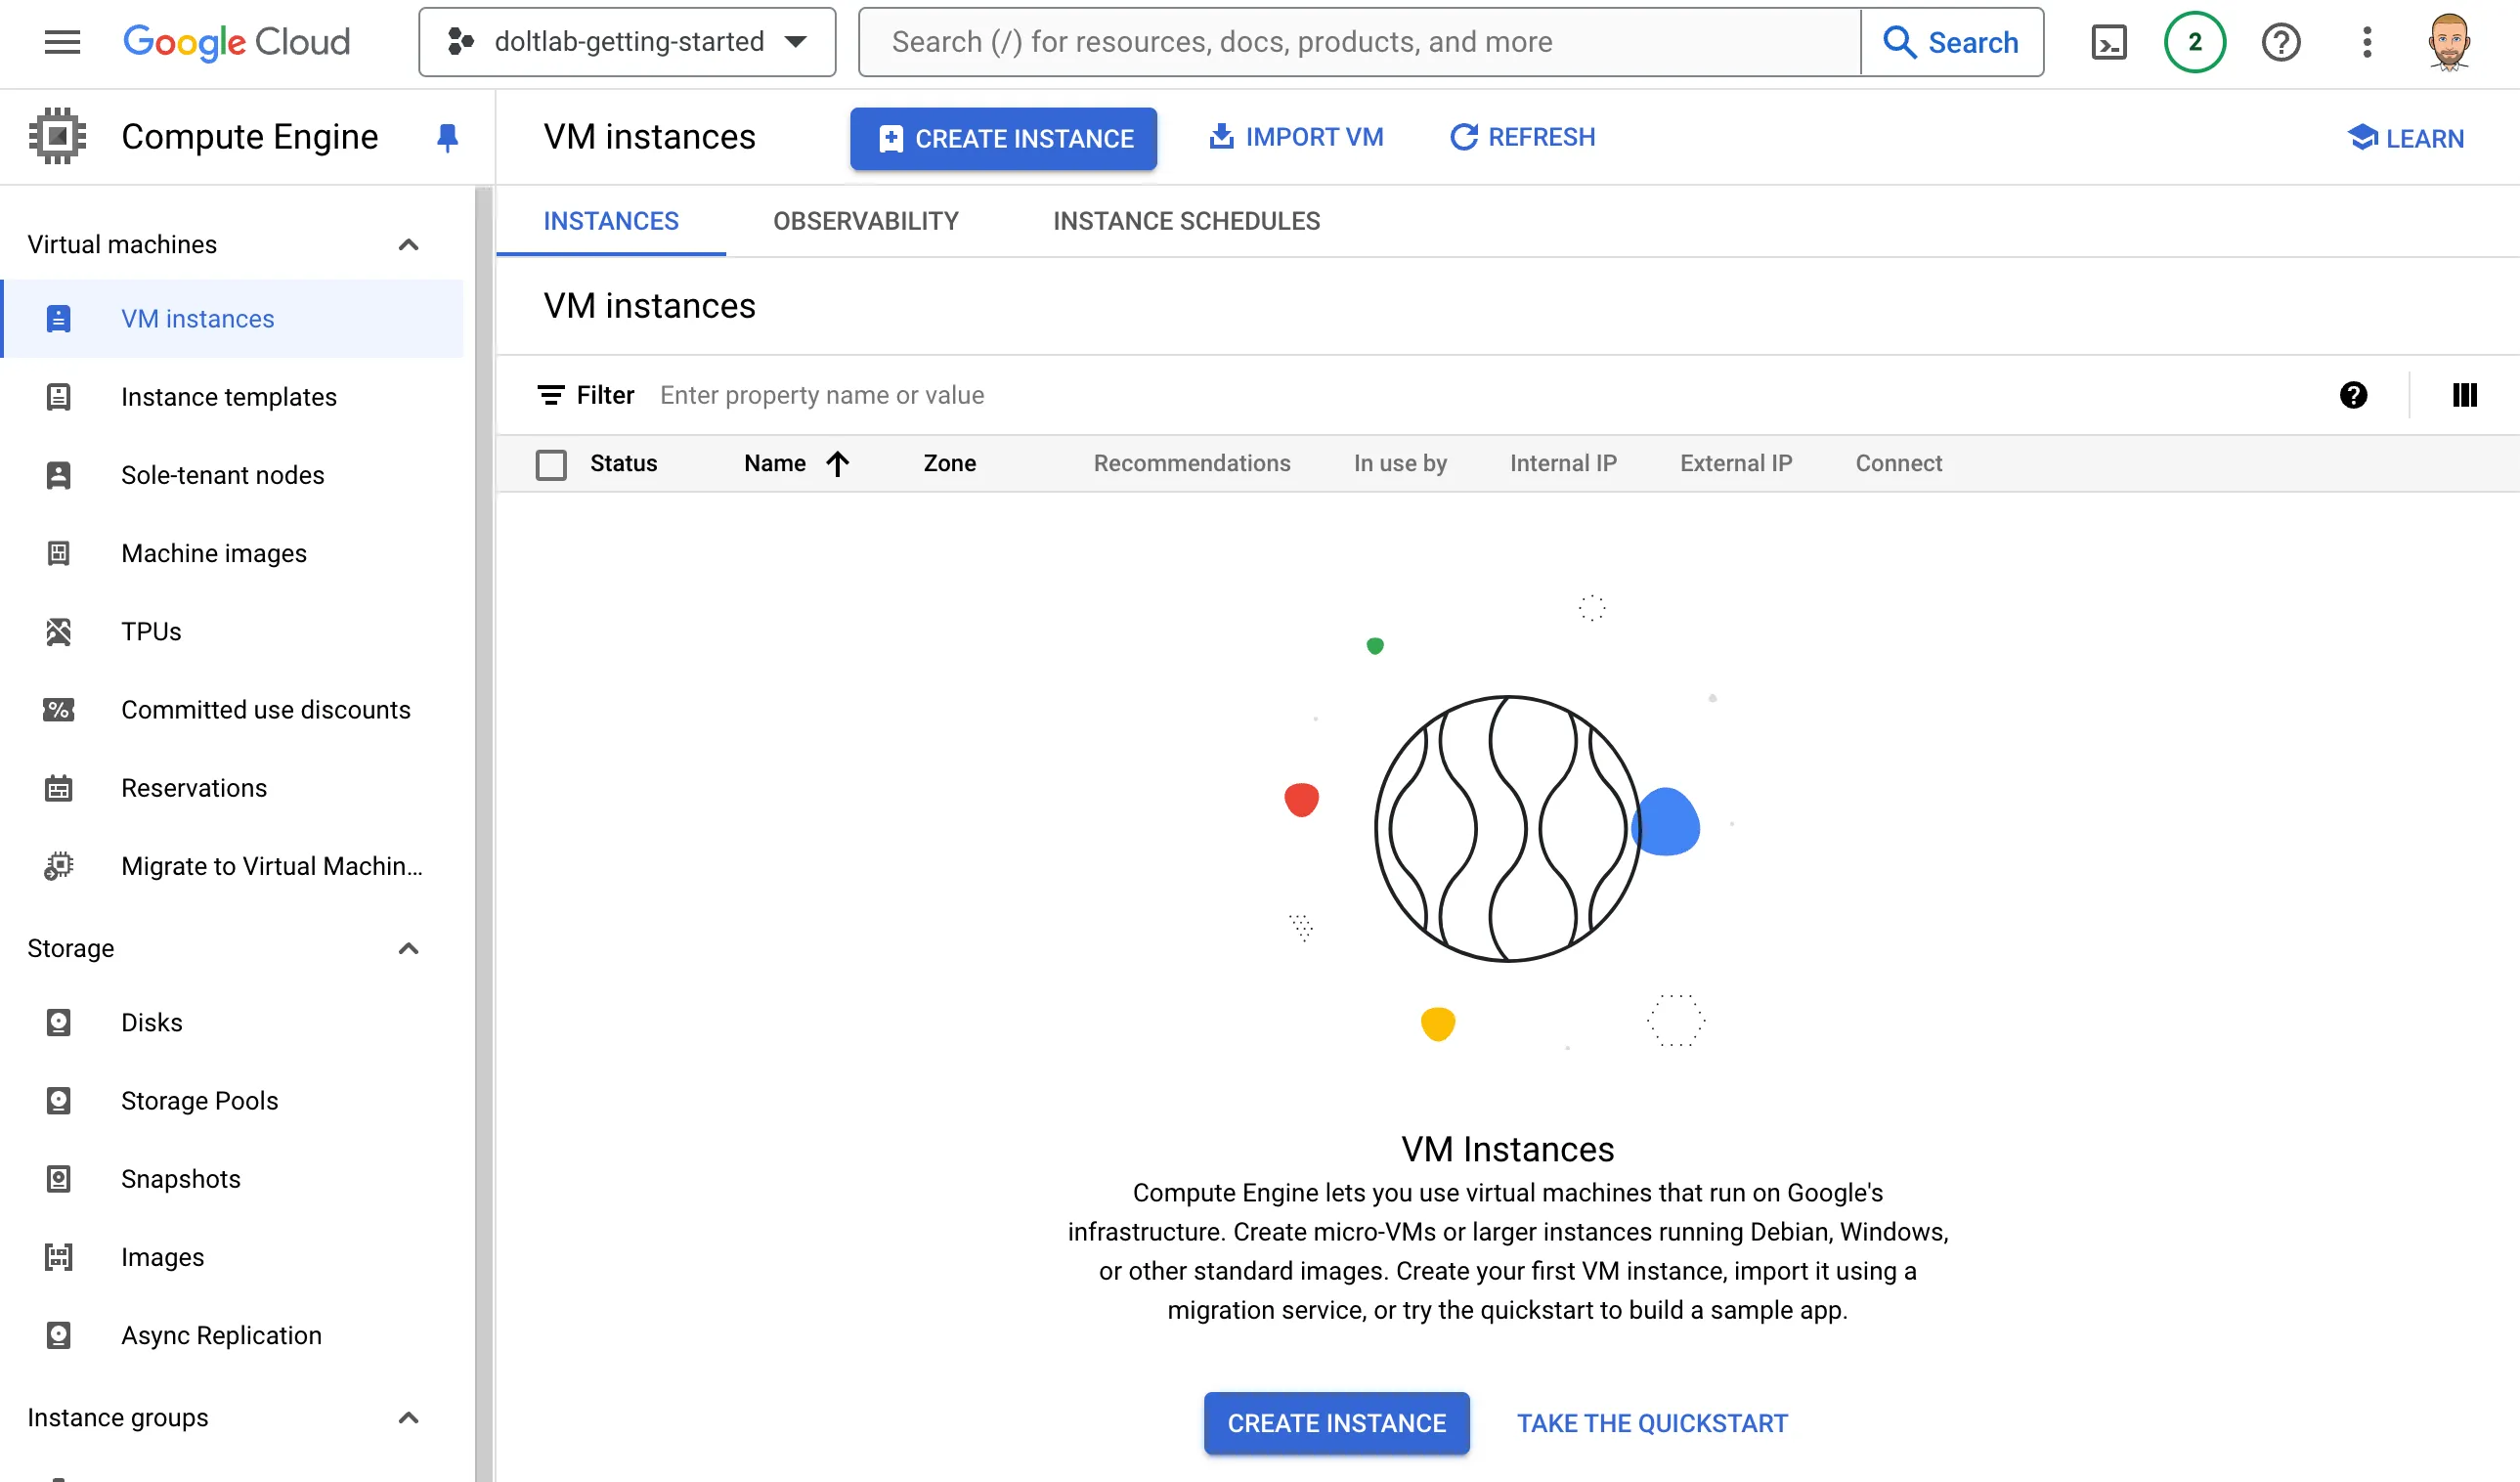Click the help question mark in top bar

(2280, 42)
